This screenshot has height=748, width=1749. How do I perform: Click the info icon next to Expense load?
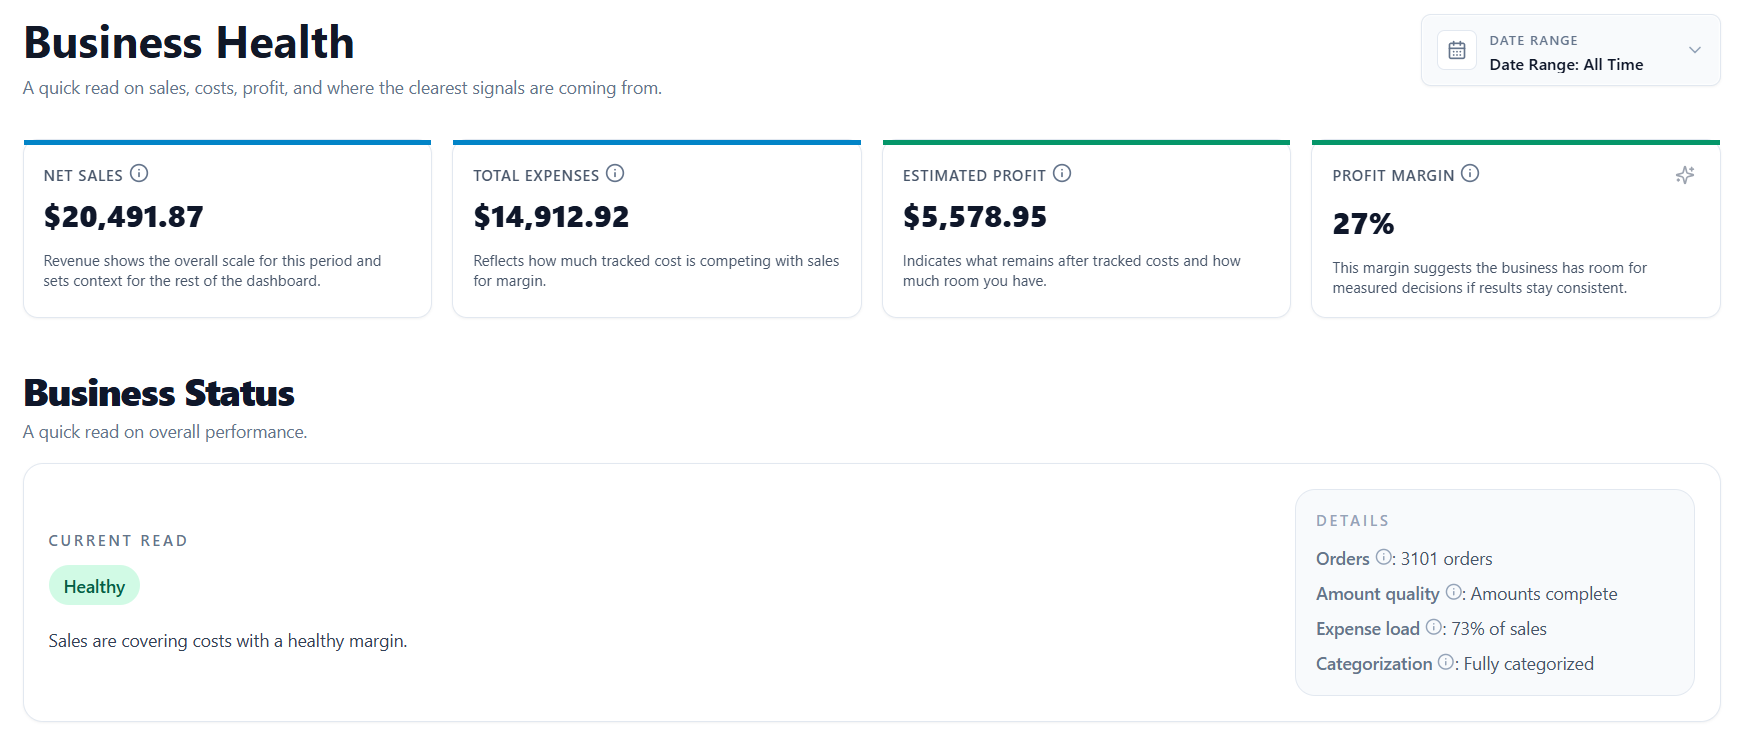click(1434, 627)
